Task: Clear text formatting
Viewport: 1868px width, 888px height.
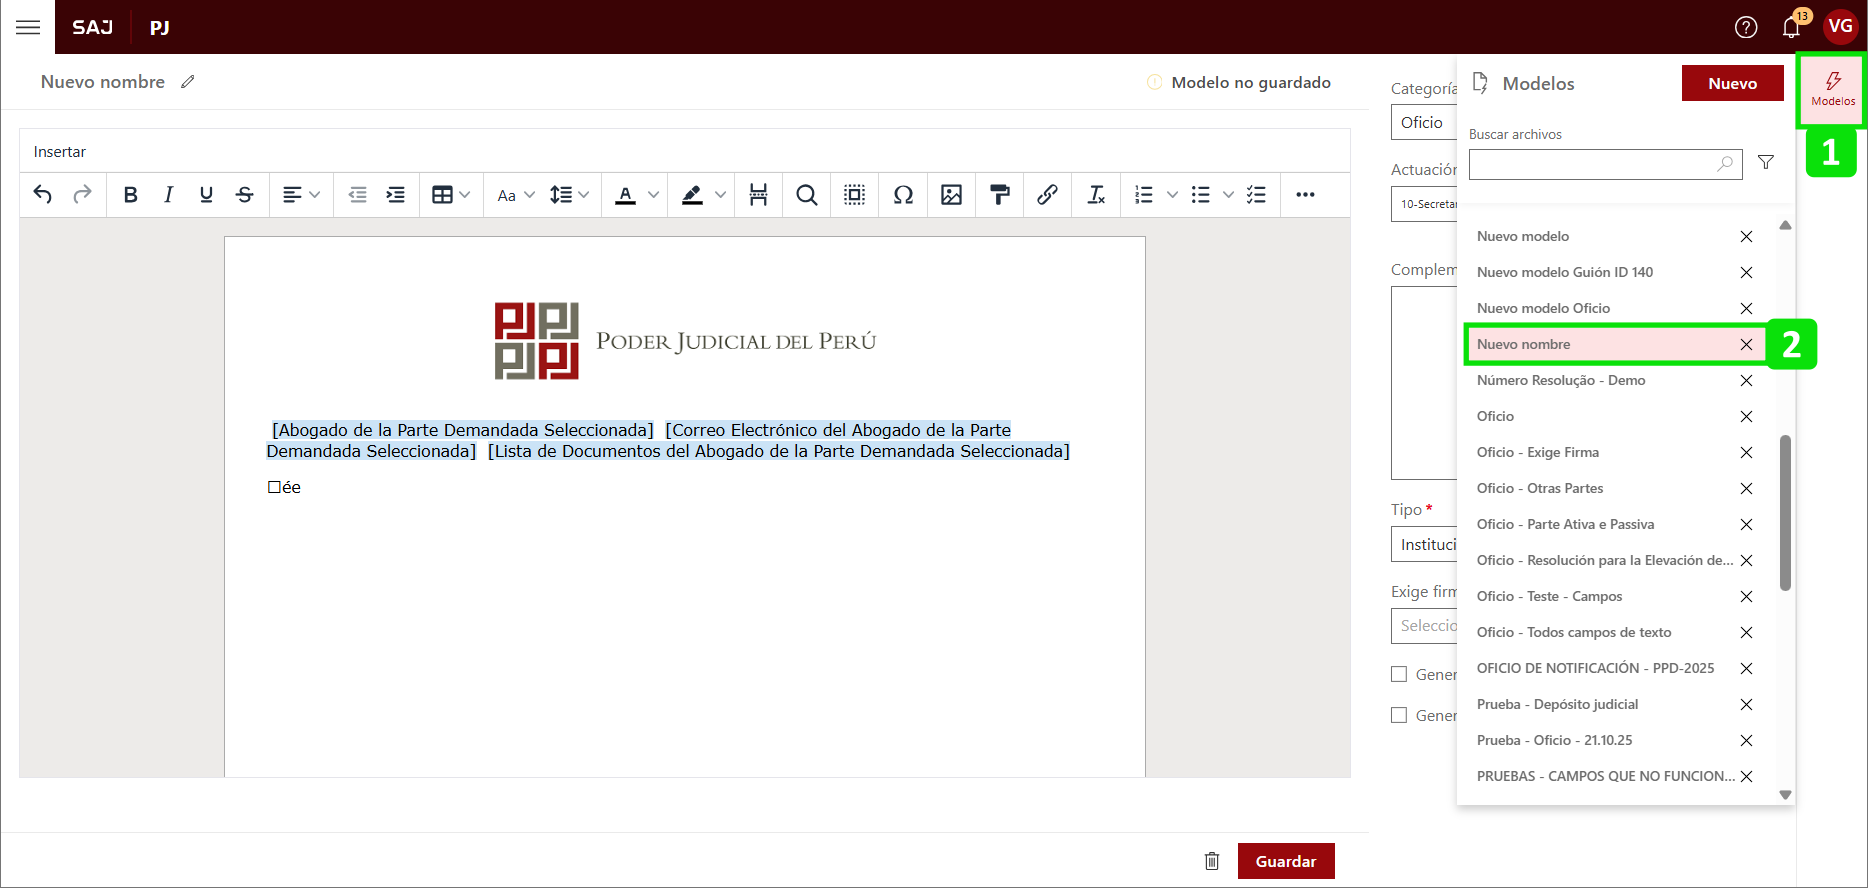Action: point(1096,195)
